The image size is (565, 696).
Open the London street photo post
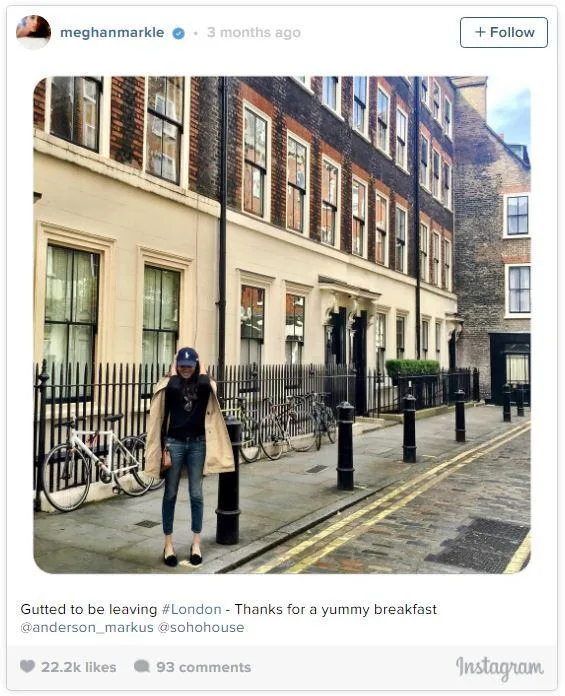[282, 325]
